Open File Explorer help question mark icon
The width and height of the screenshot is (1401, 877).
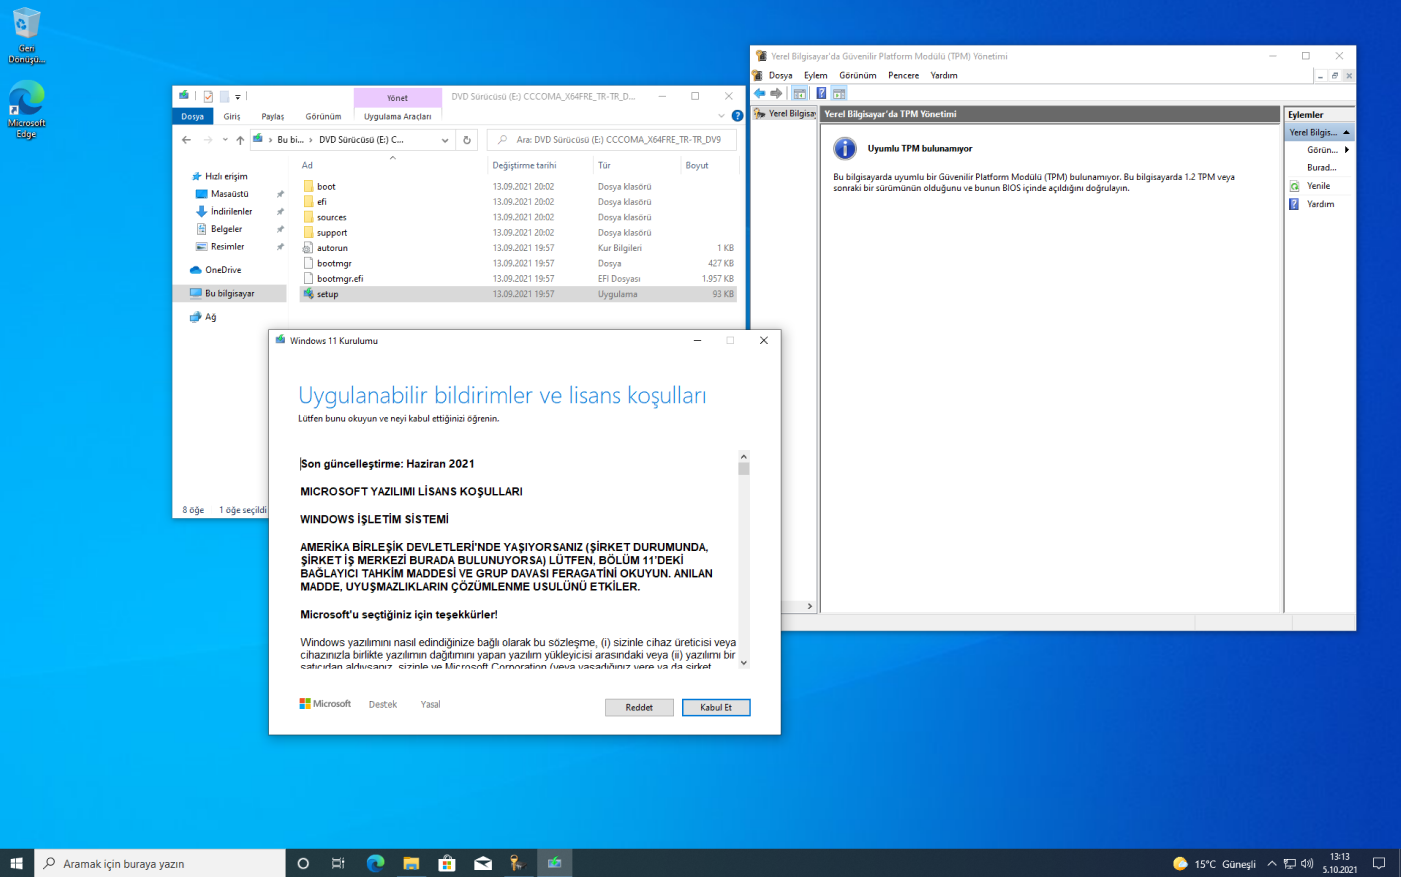[x=737, y=116]
